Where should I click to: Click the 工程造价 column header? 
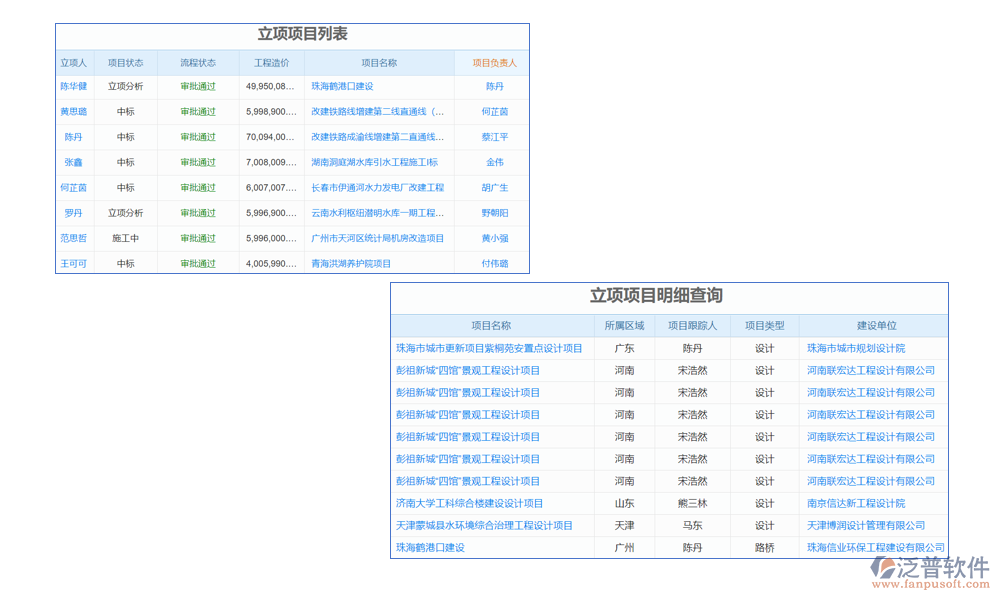tap(271, 63)
